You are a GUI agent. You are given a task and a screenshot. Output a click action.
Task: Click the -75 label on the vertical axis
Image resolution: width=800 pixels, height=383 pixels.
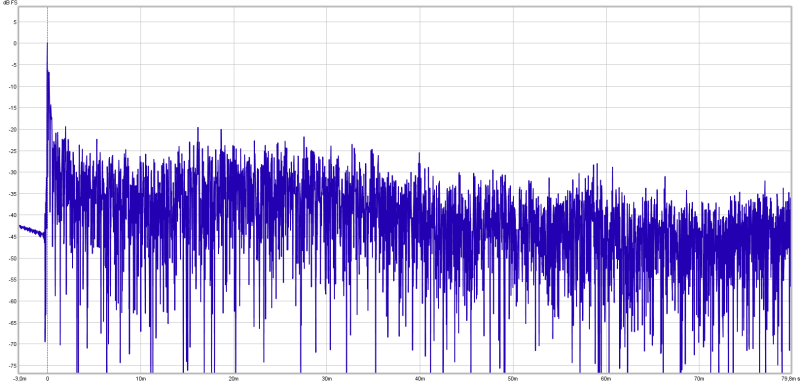click(13, 366)
